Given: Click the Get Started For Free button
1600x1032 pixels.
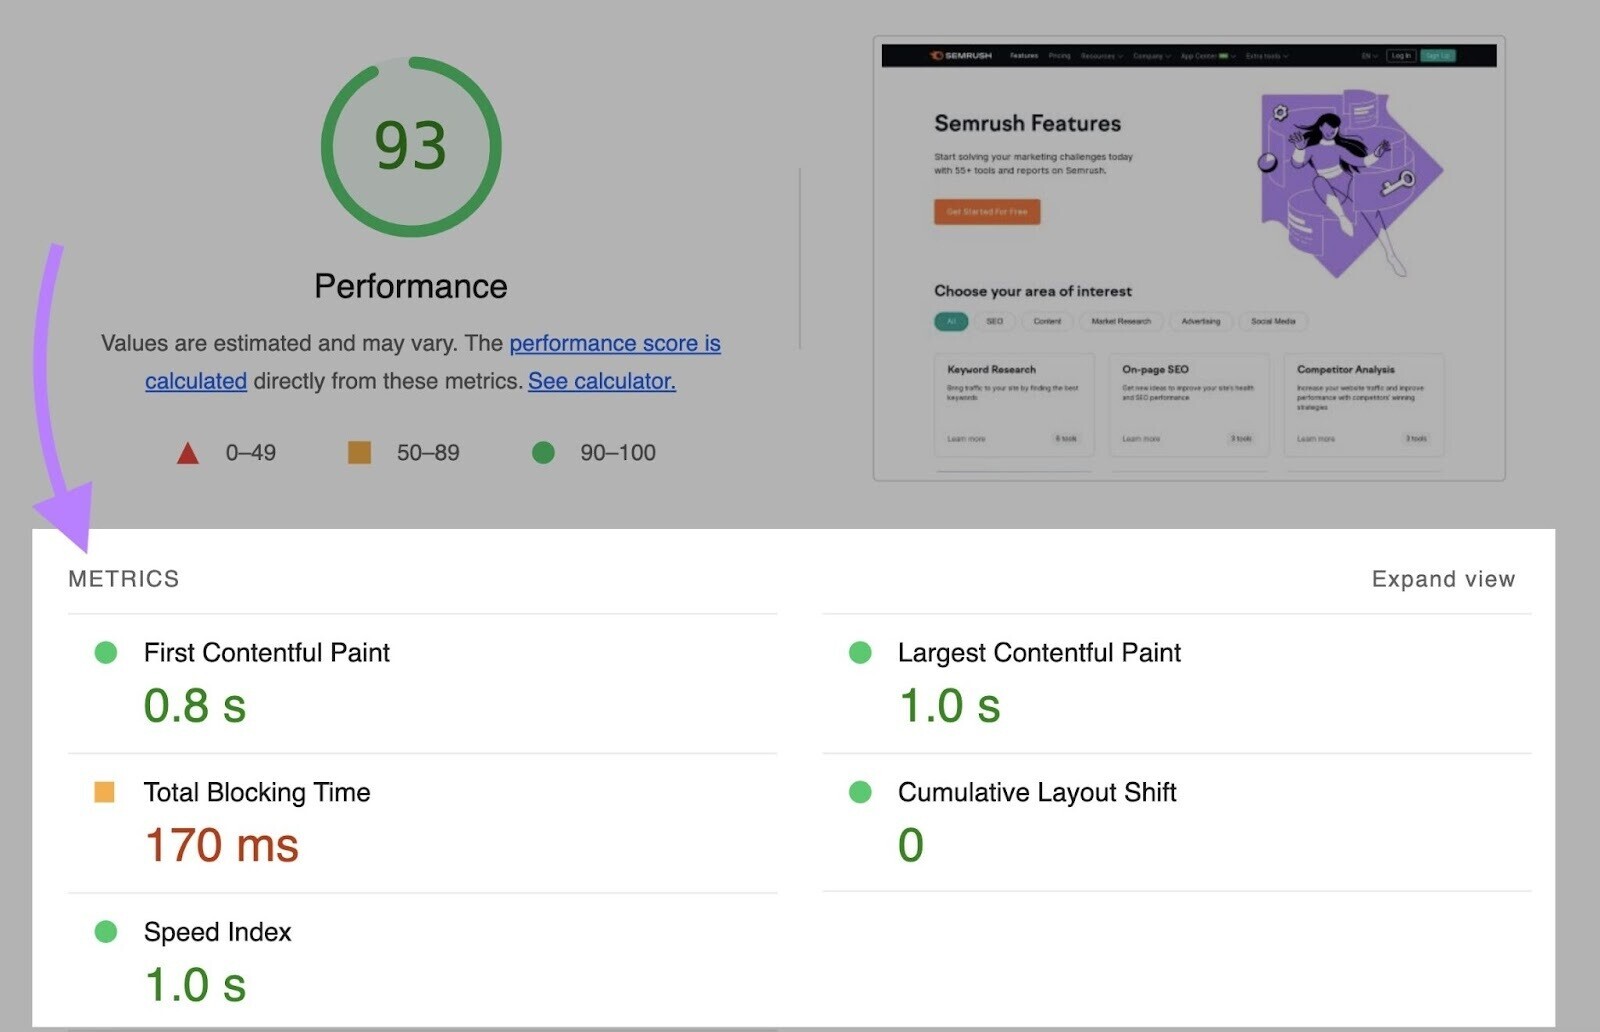Looking at the screenshot, I should 986,212.
